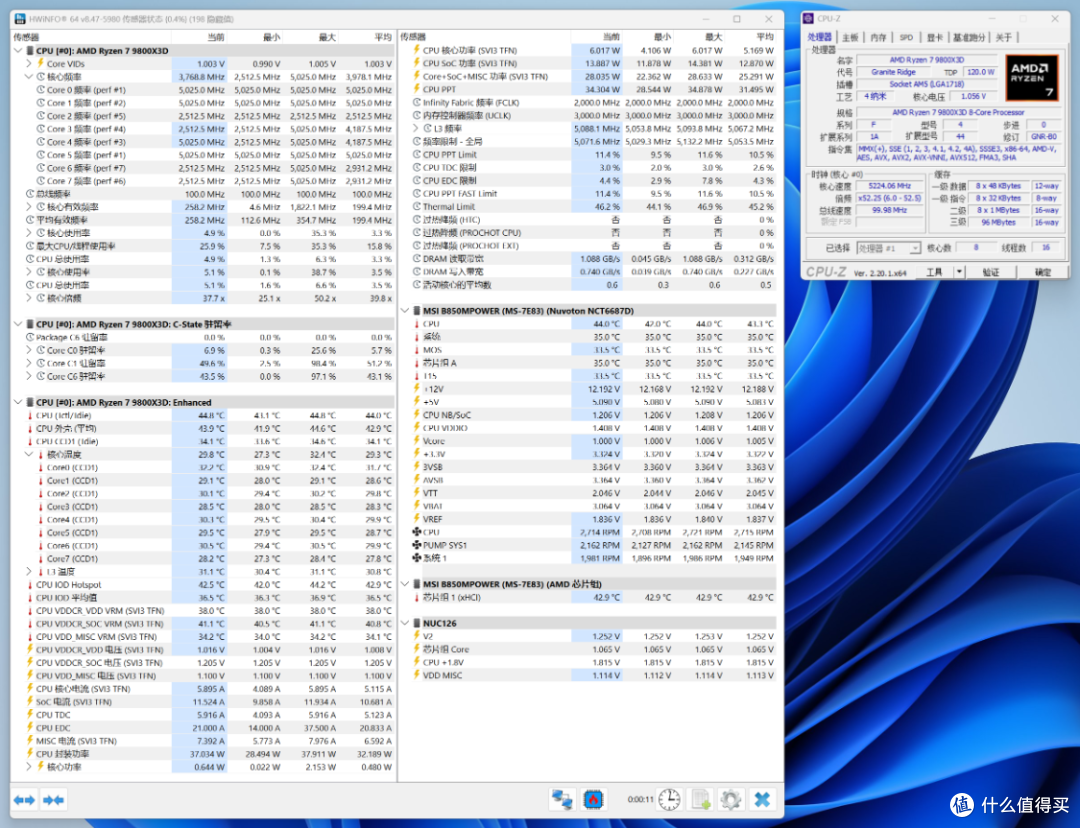Open the 显卡 tab in CPU-Z
The width and height of the screenshot is (1080, 828).
pyautogui.click(x=933, y=37)
